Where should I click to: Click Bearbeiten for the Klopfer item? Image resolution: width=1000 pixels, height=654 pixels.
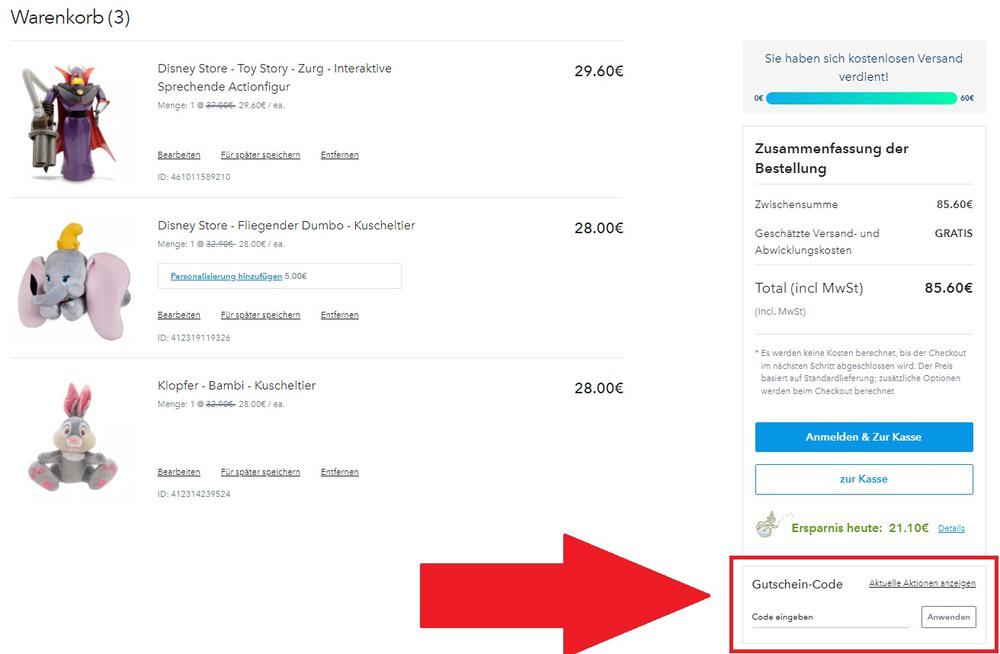[179, 472]
